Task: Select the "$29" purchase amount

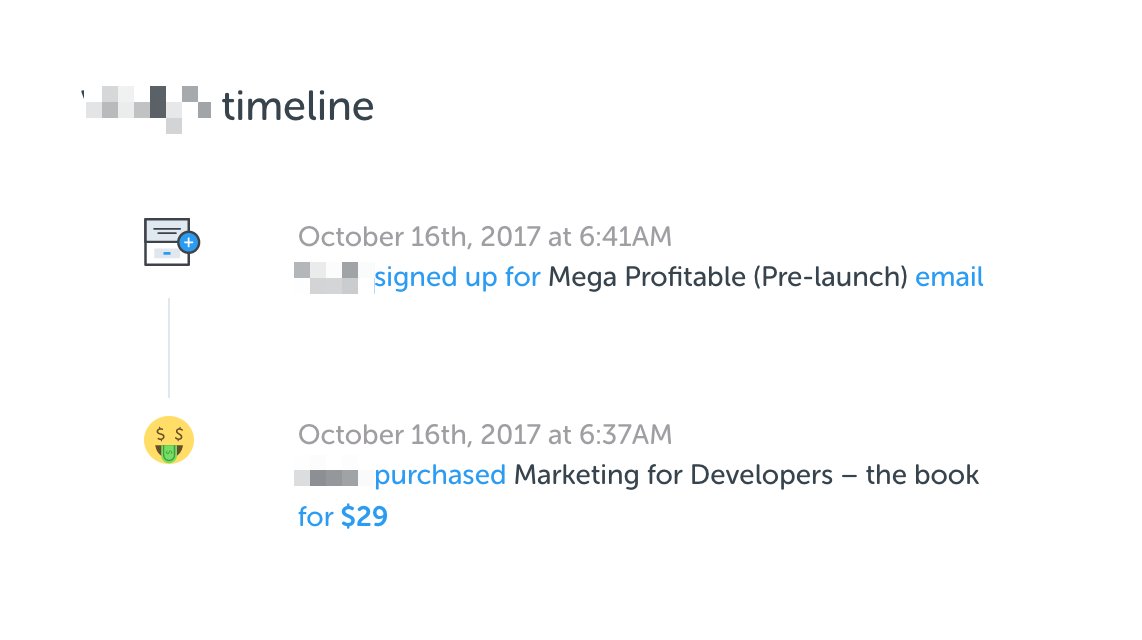Action: [364, 518]
